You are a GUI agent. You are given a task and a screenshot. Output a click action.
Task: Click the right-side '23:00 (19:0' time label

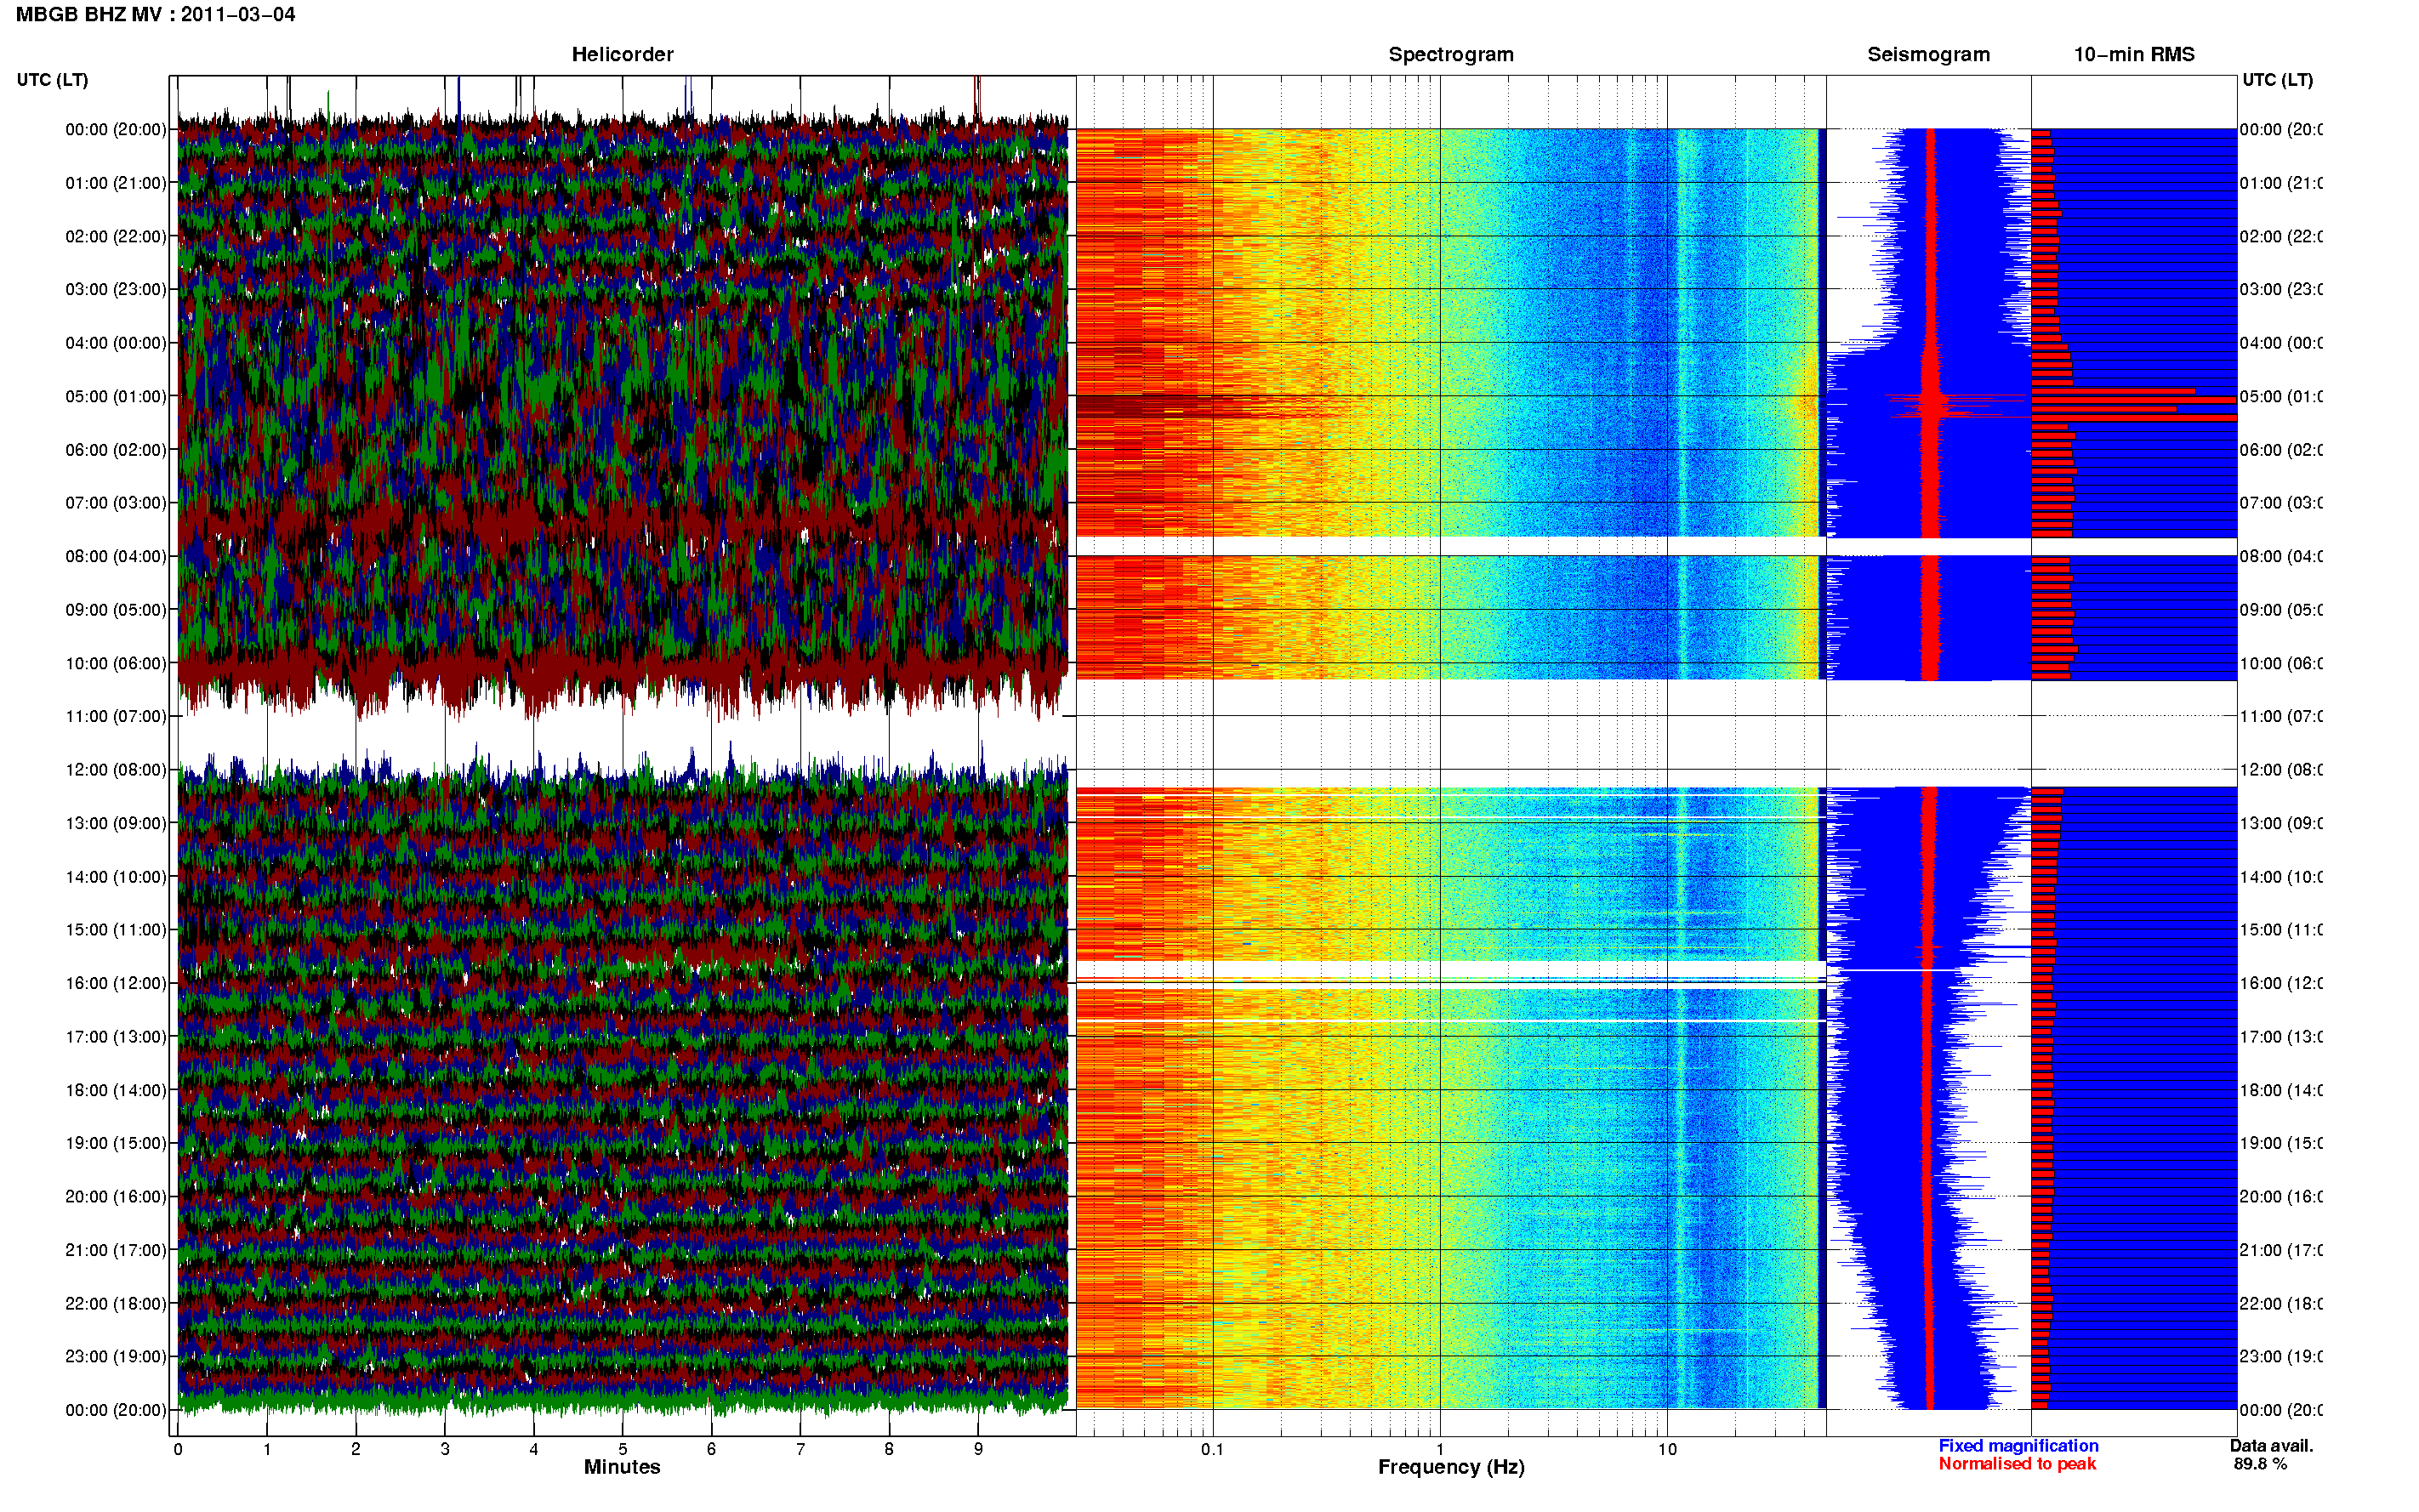[2281, 1357]
